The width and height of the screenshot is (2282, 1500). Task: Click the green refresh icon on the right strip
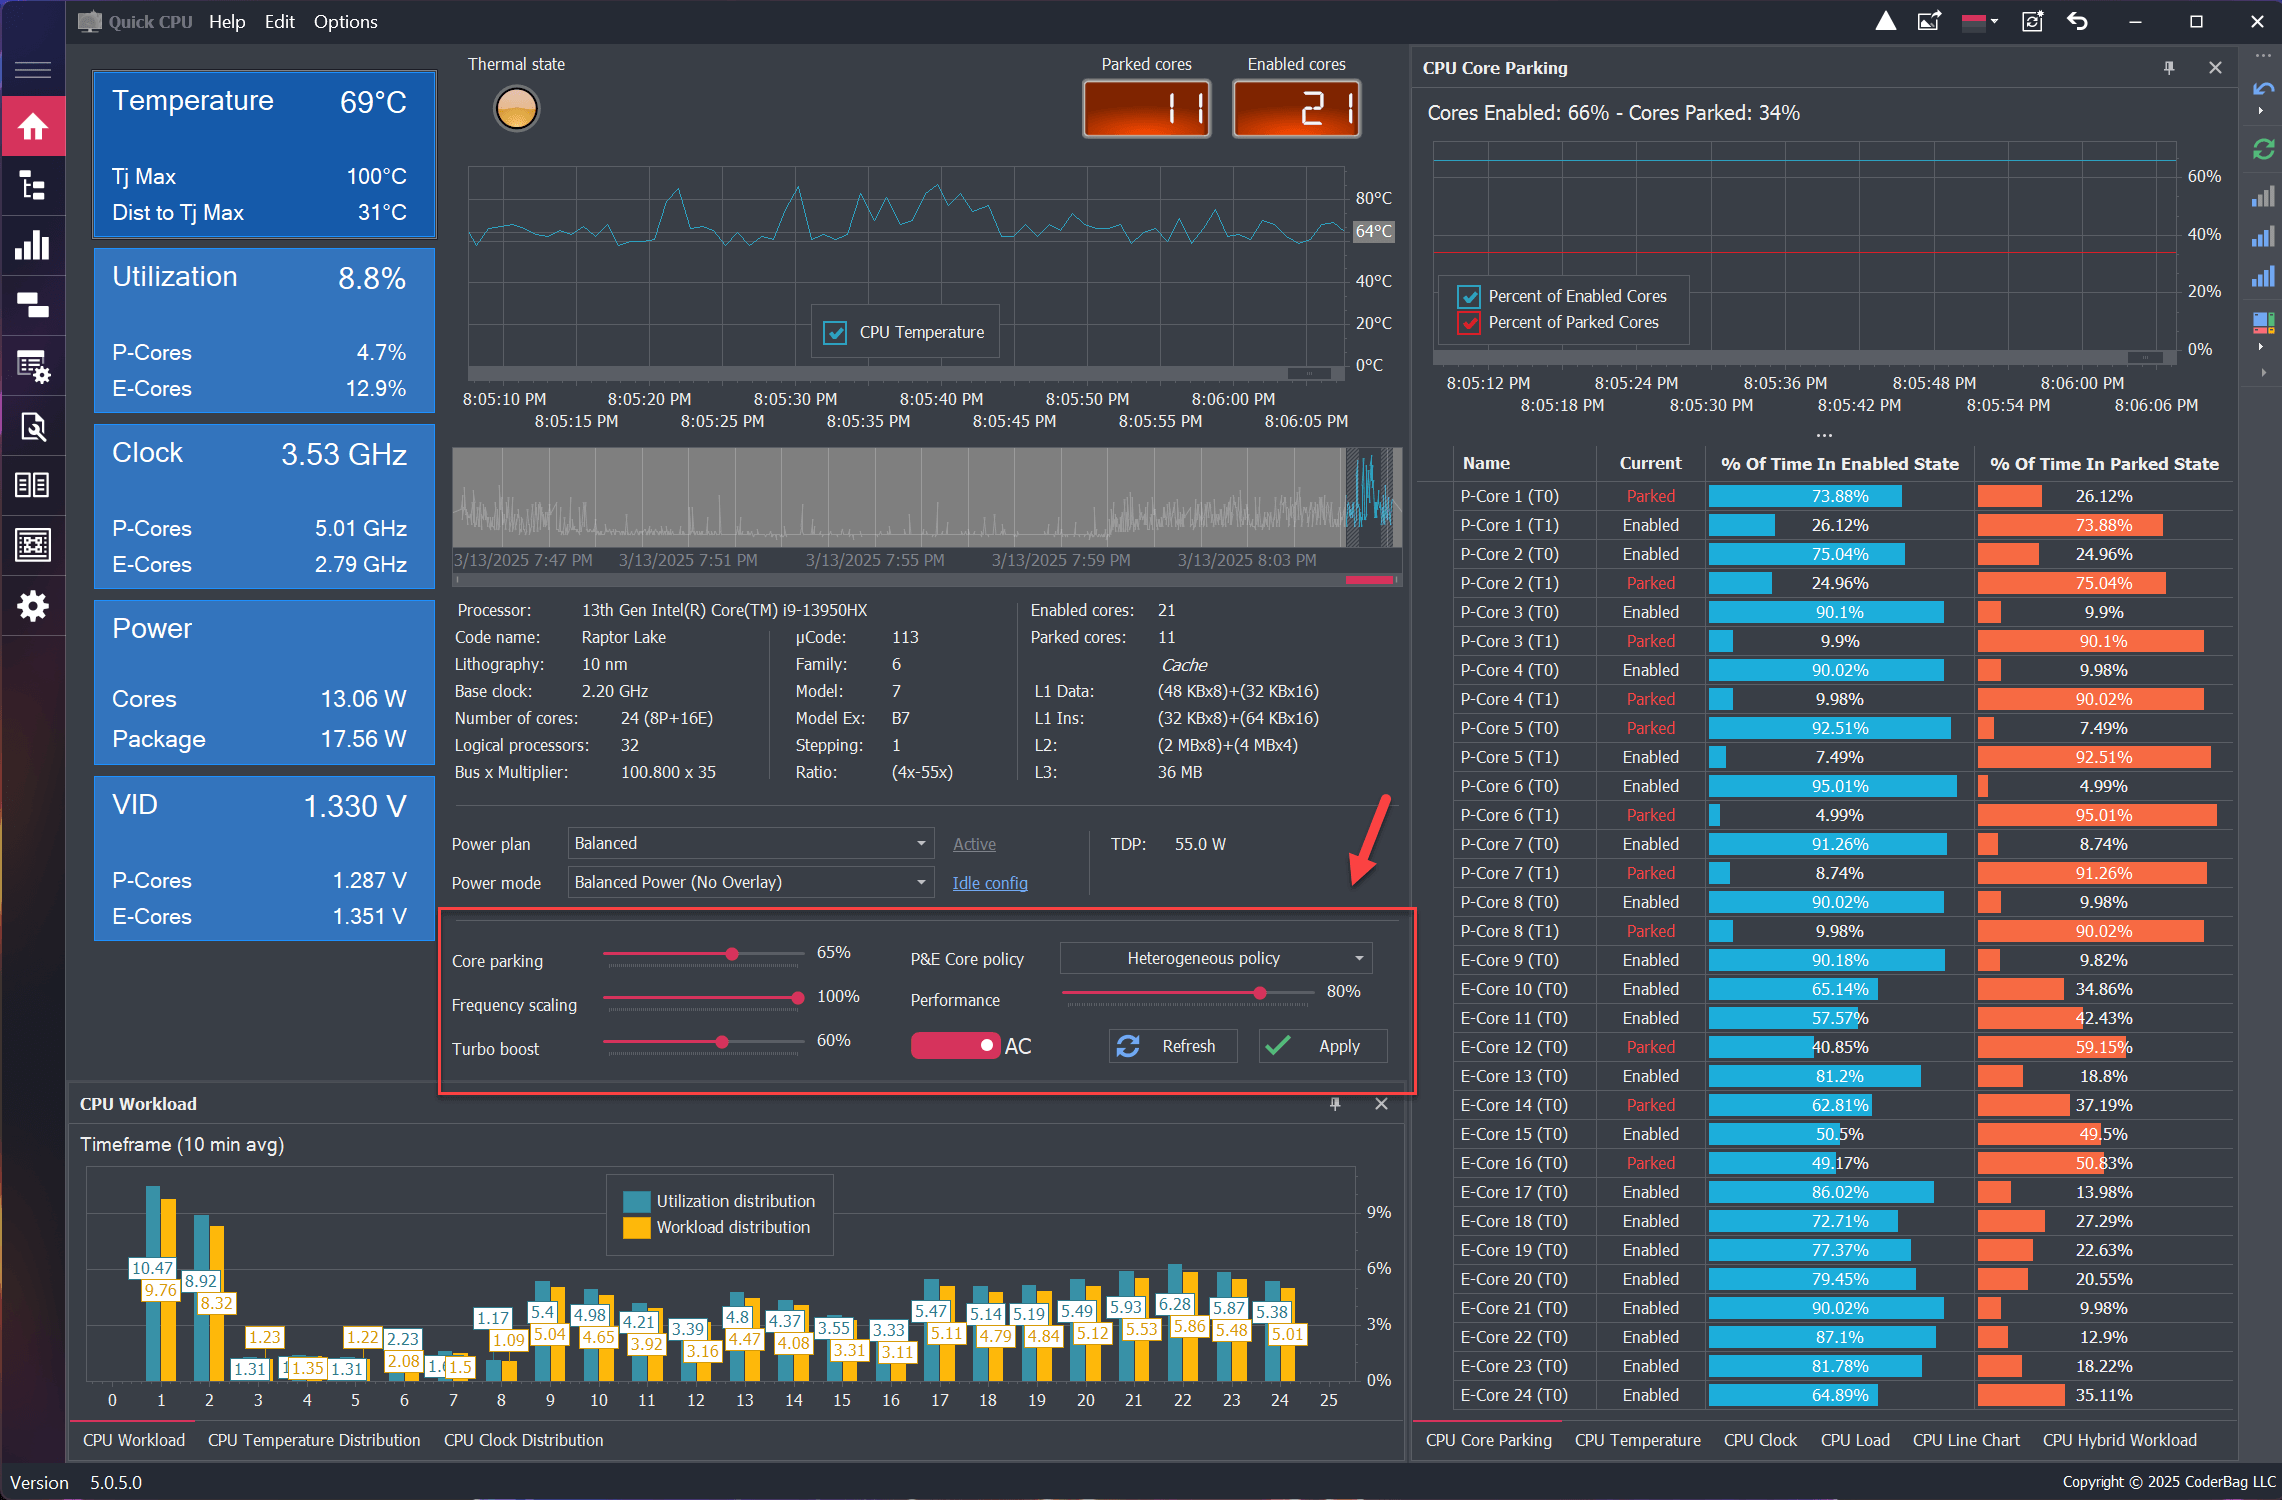click(x=2263, y=149)
